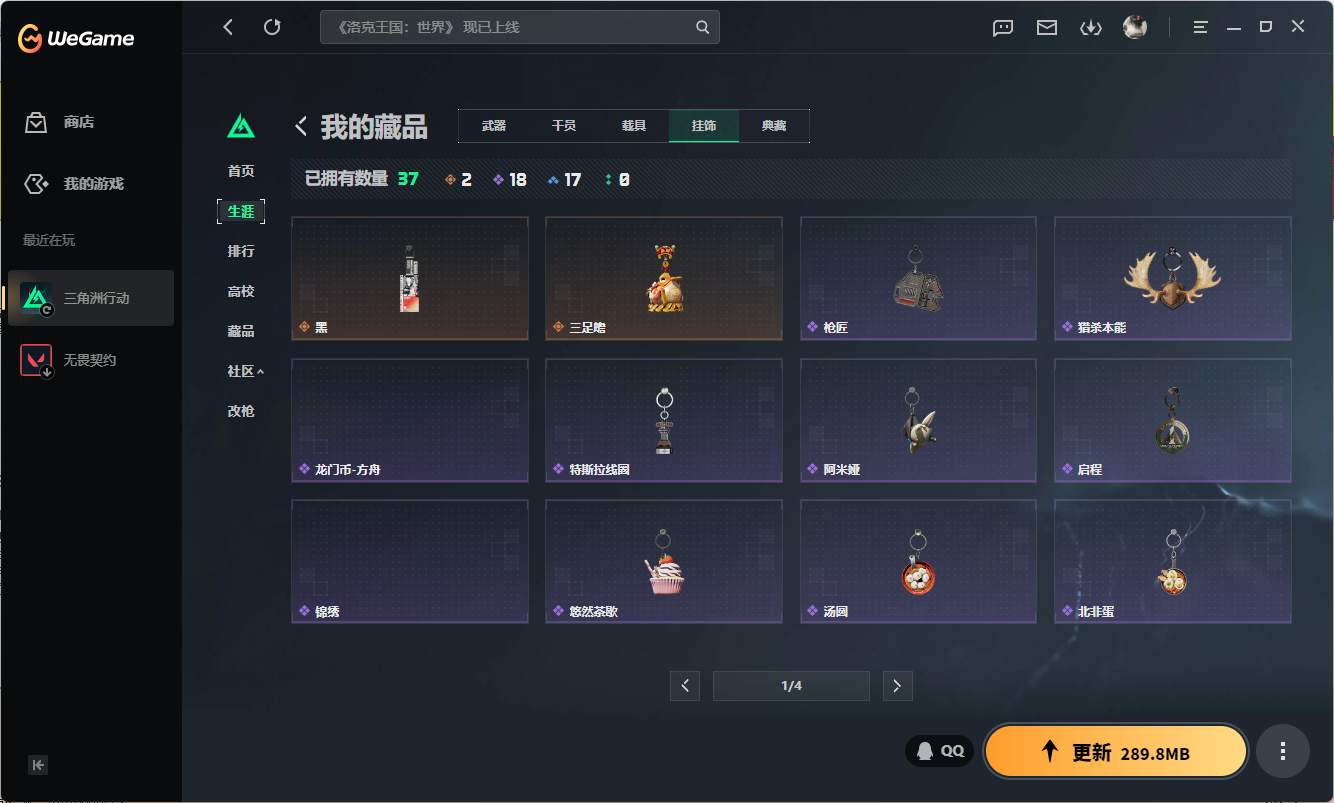Open the chat messages icon
Viewport: 1334px width, 803px height.
1003,28
